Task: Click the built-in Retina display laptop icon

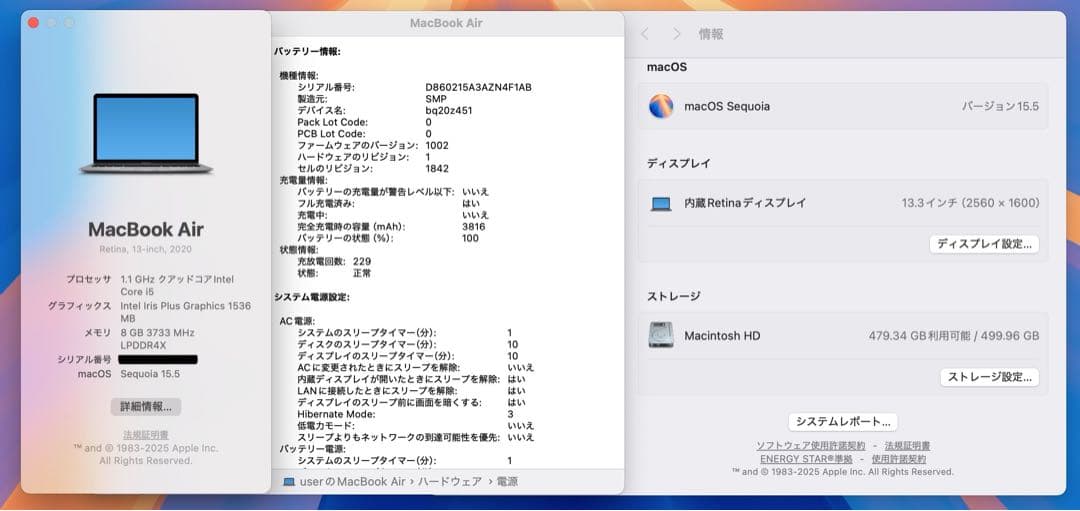Action: (661, 204)
